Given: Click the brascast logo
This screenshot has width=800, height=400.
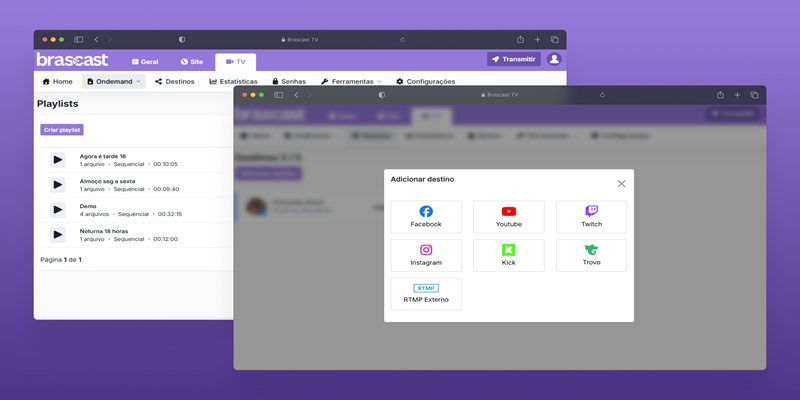Looking at the screenshot, I should tap(72, 60).
